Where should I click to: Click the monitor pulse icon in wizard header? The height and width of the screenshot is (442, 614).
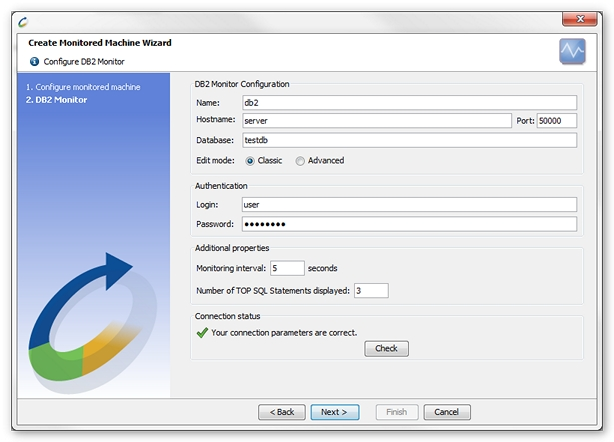[572, 51]
